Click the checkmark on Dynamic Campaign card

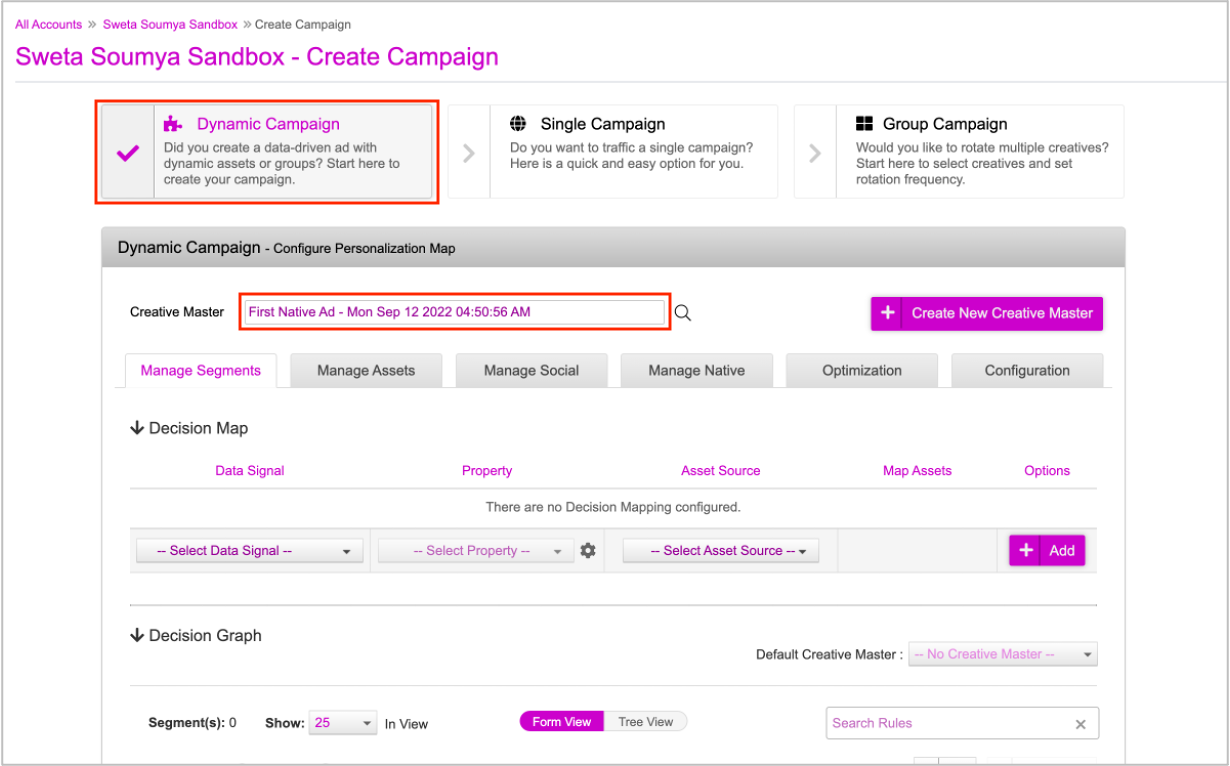pos(128,153)
